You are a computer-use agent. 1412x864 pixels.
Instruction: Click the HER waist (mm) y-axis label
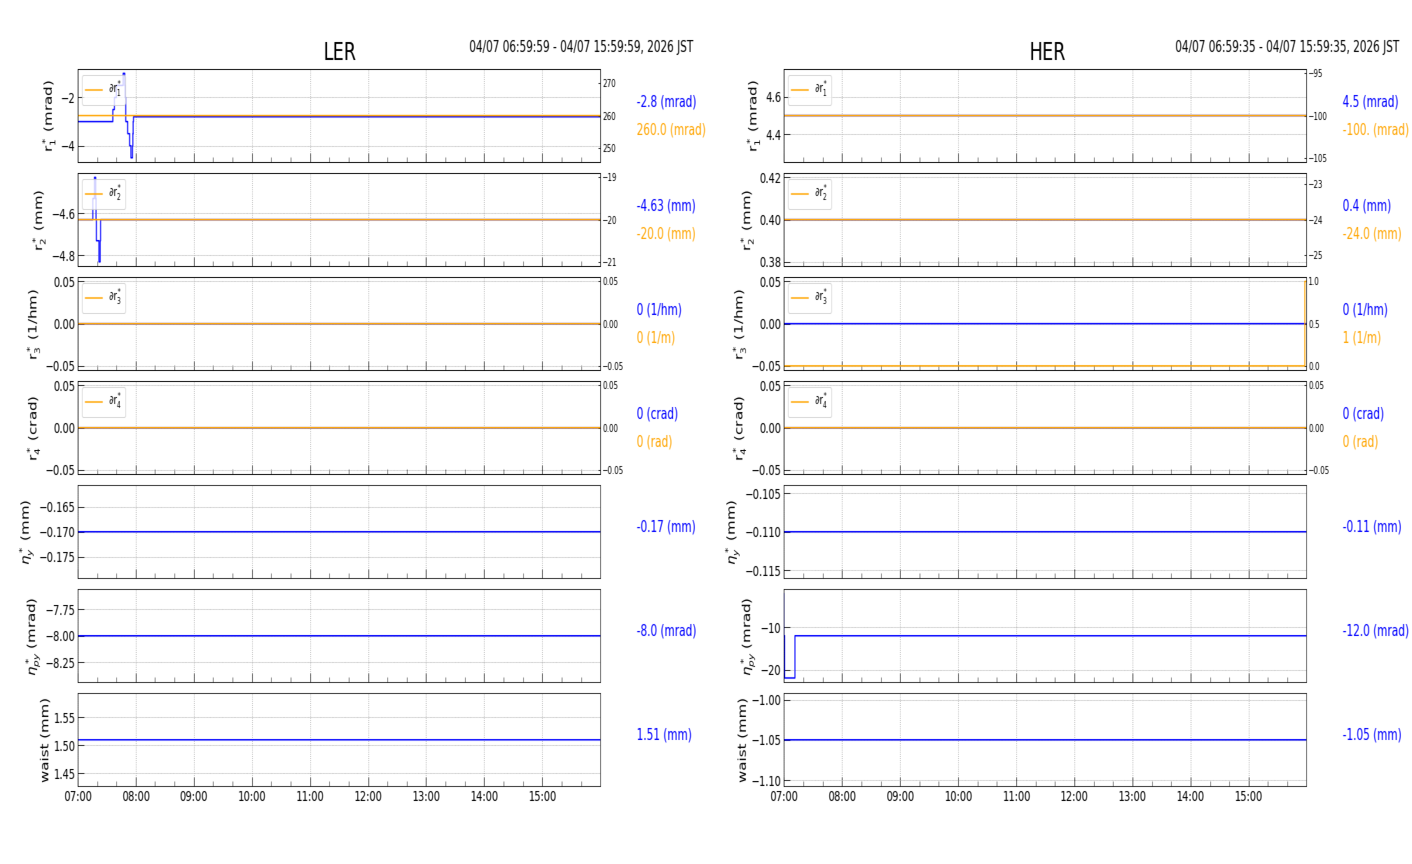pyautogui.click(x=743, y=740)
